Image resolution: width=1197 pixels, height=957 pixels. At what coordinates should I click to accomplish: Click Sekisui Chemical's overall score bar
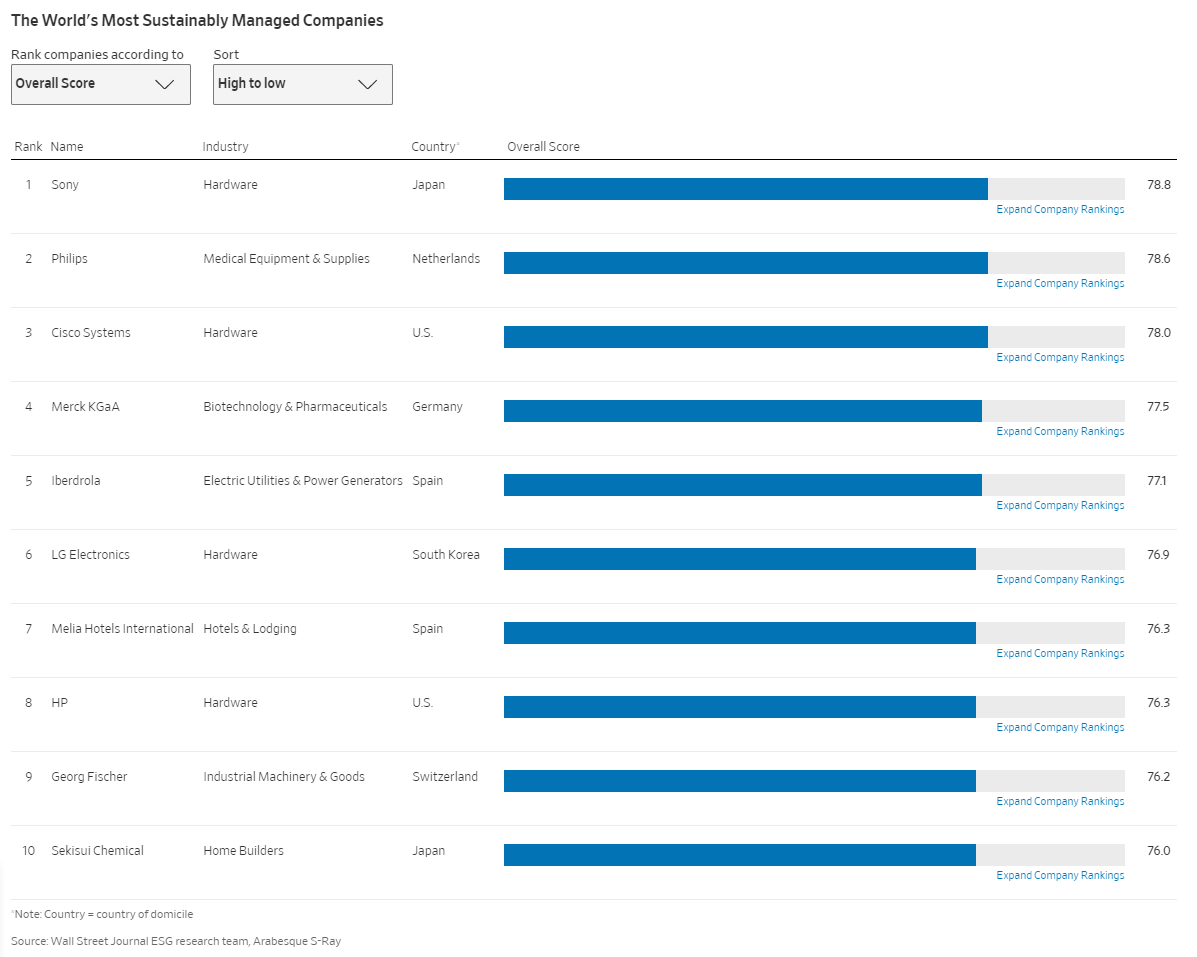814,855
